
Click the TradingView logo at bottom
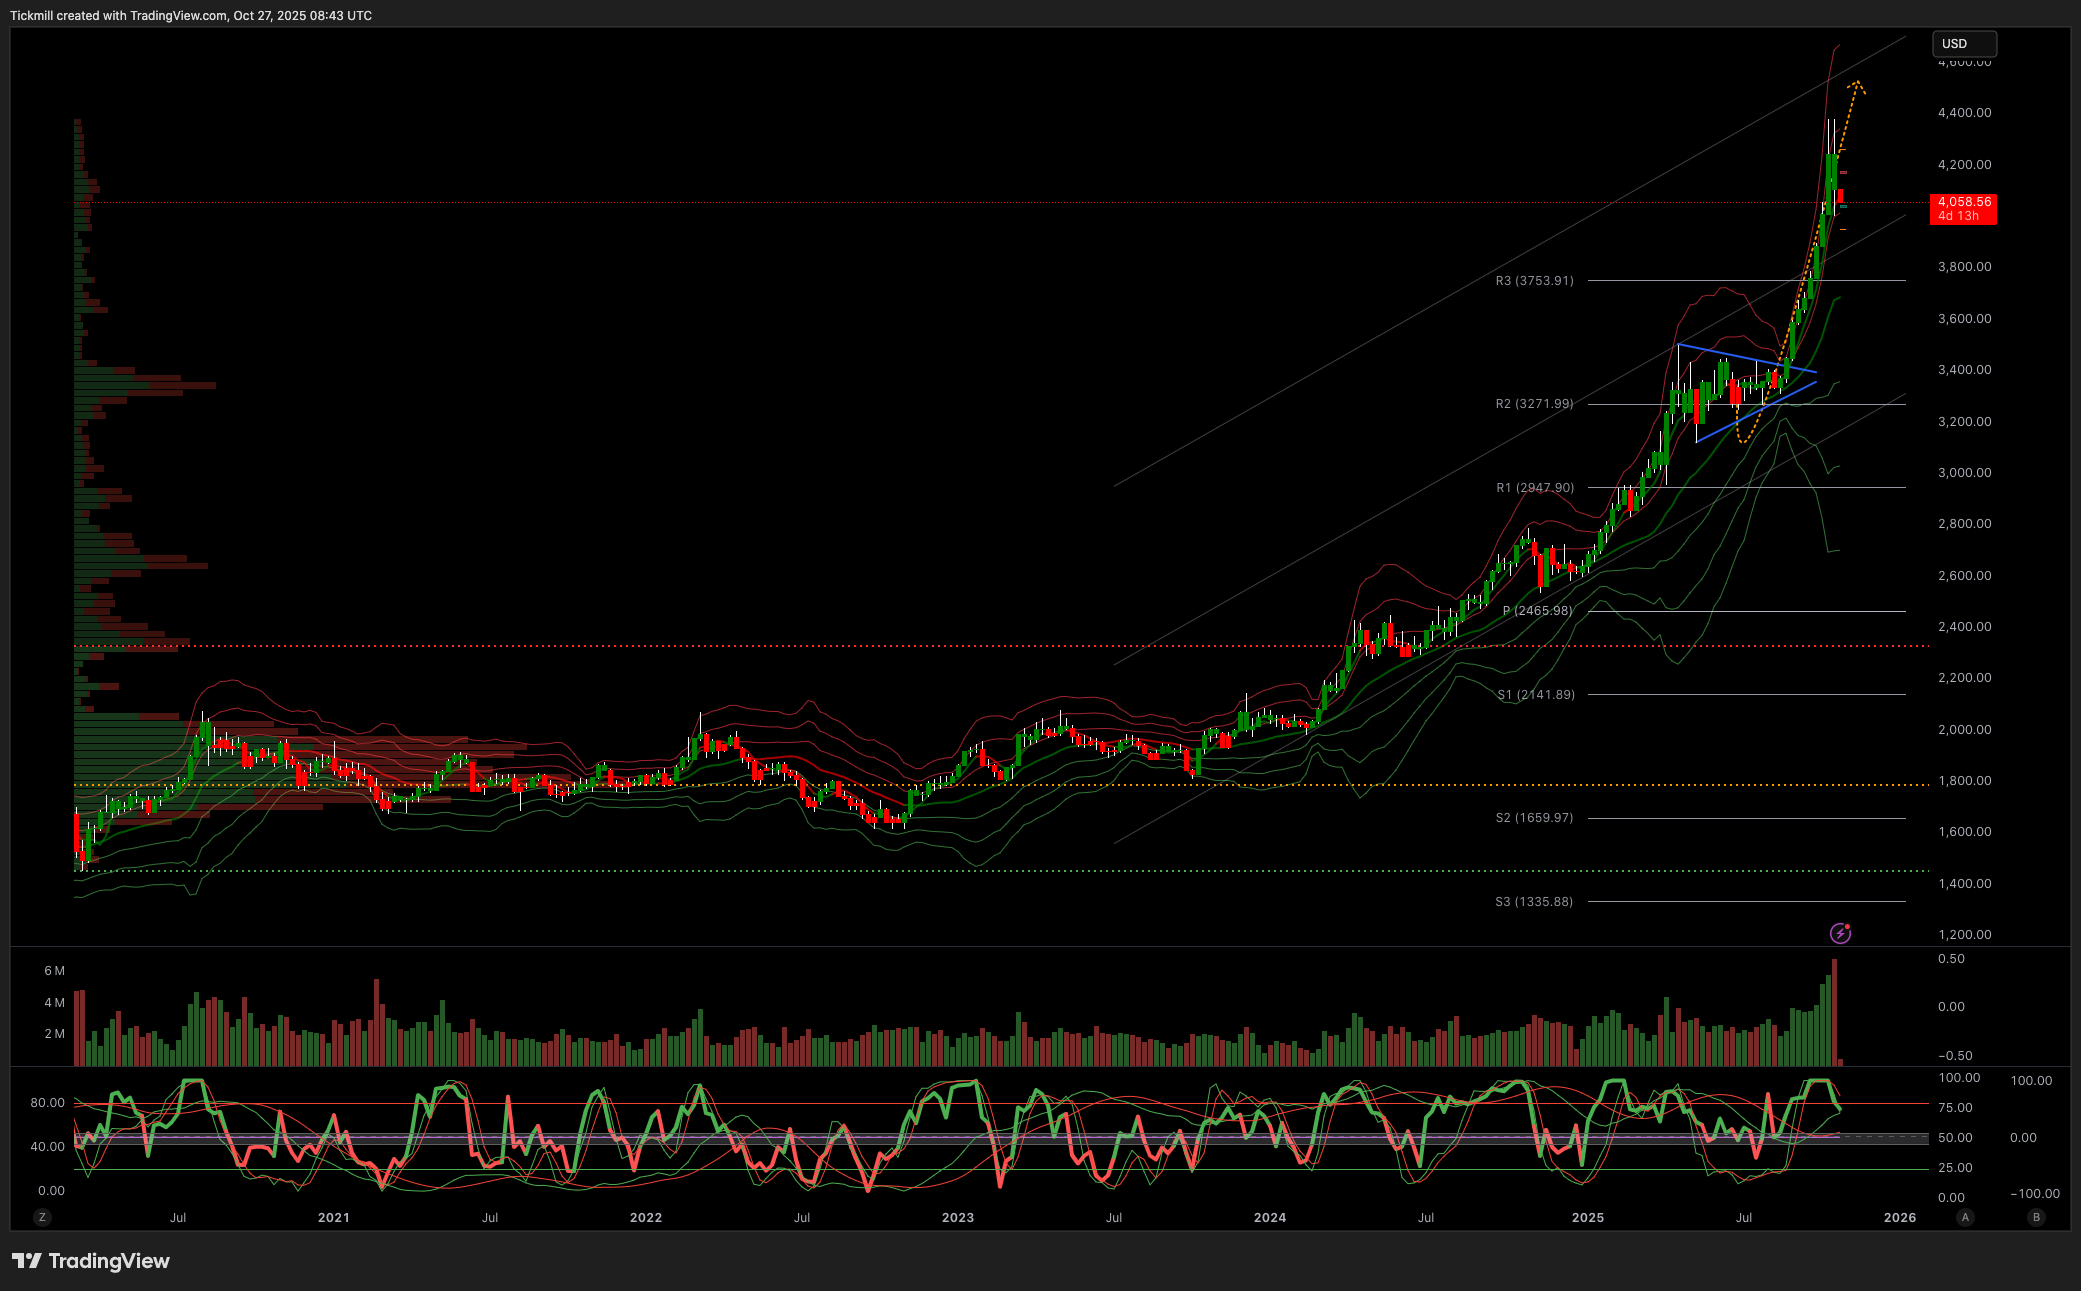click(x=91, y=1261)
